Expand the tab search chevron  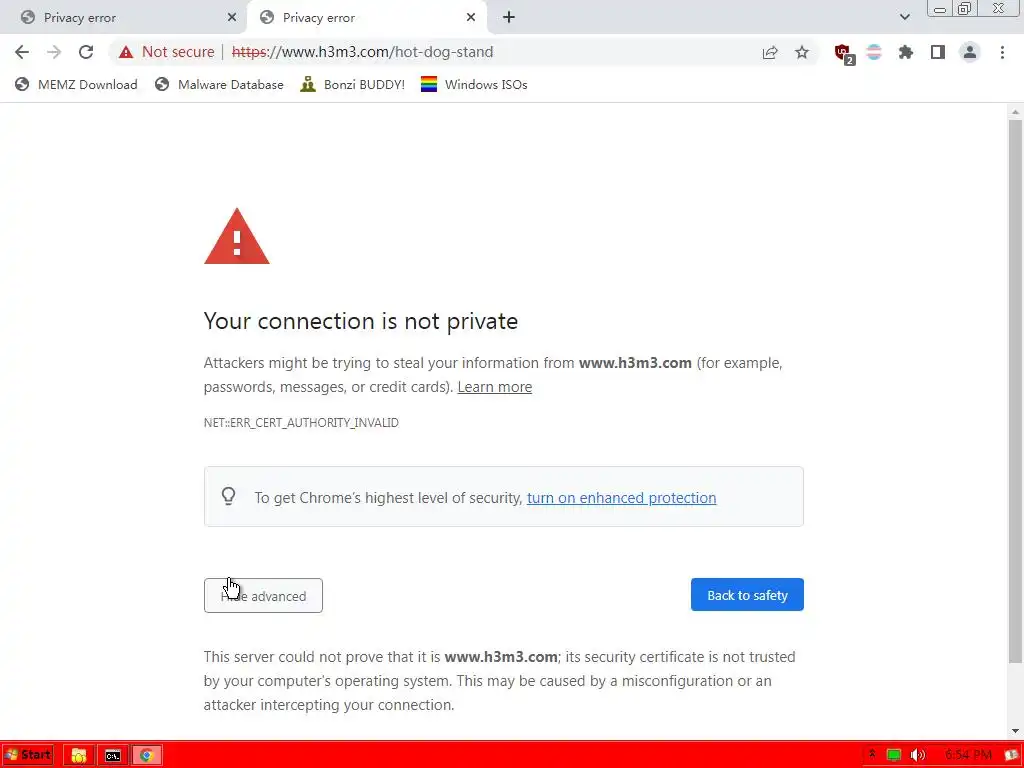[904, 17]
